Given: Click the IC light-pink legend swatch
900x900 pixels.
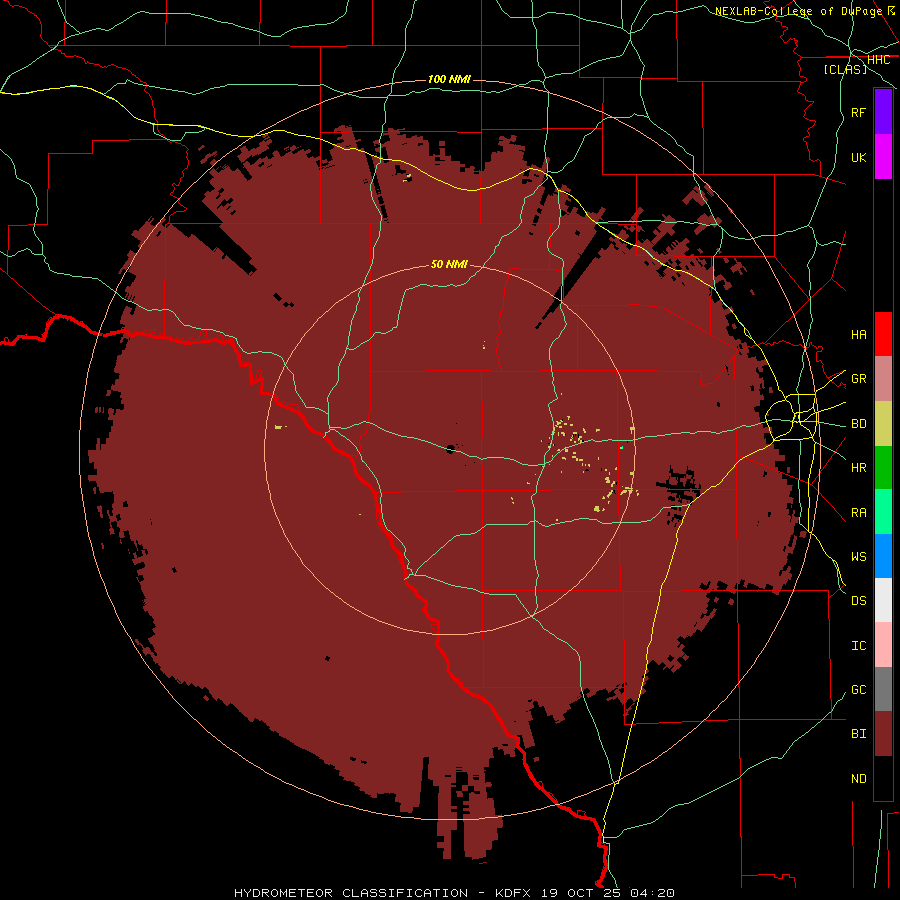Looking at the screenshot, I should [x=883, y=645].
